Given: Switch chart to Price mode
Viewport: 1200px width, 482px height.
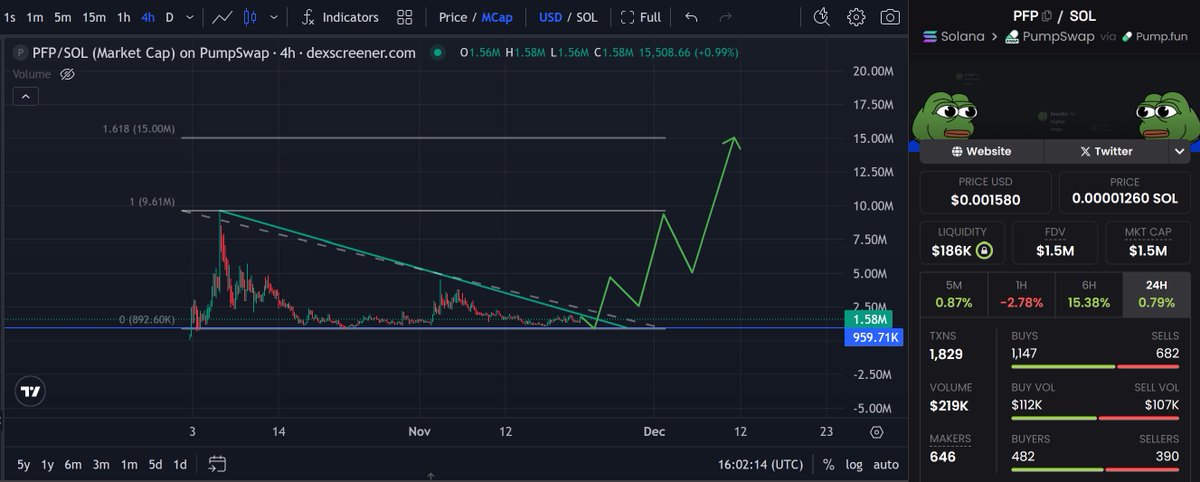Looking at the screenshot, I should coord(453,17).
